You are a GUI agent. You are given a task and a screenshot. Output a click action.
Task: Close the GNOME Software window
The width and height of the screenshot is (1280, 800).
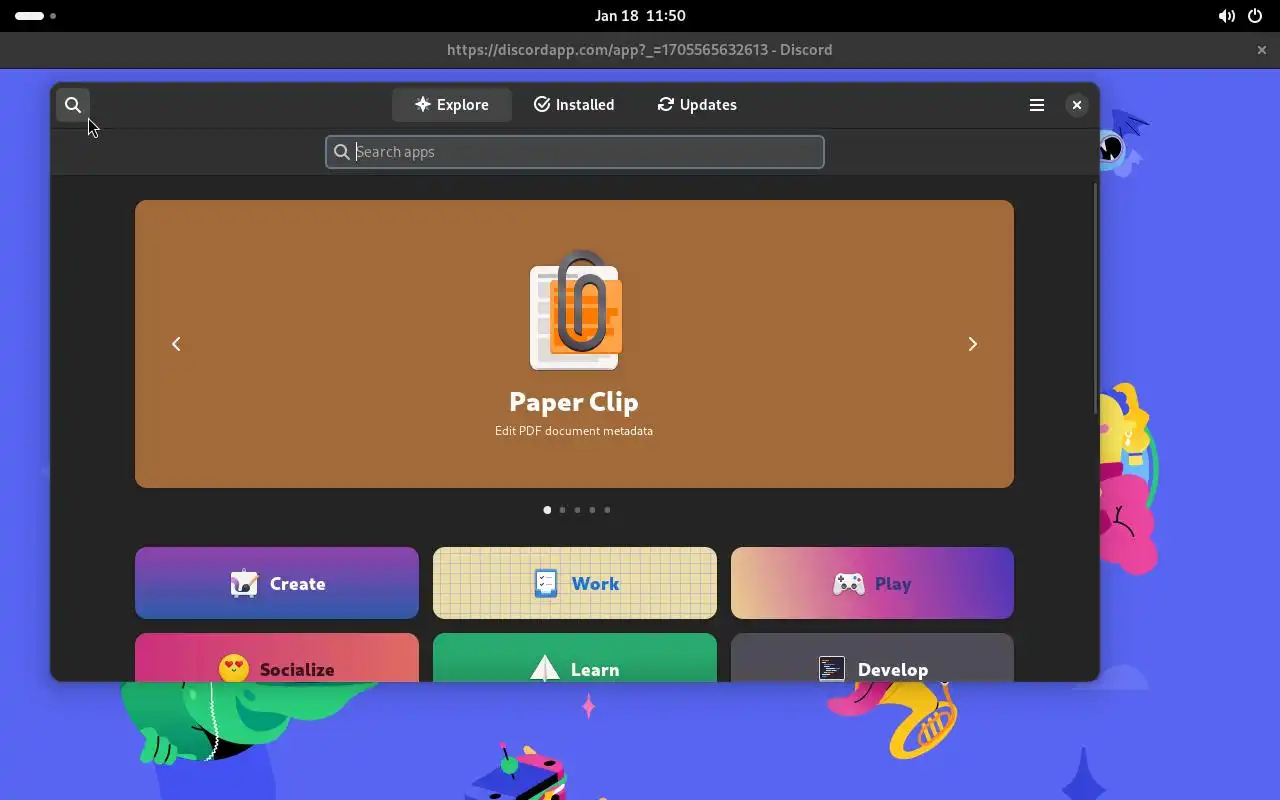pyautogui.click(x=1077, y=105)
